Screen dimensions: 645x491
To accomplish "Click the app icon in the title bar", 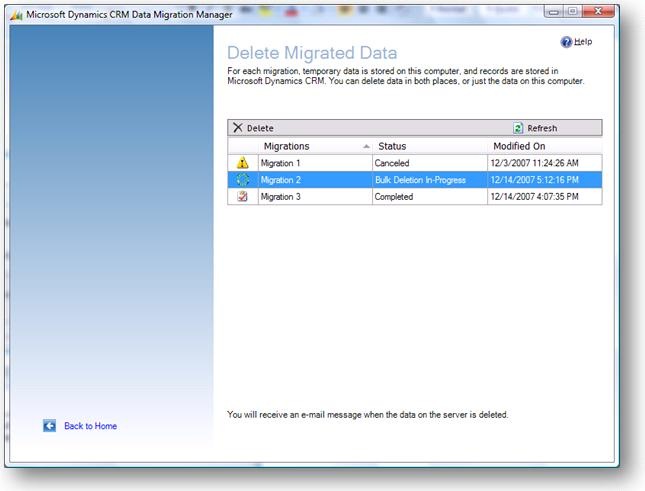I will (x=15, y=13).
